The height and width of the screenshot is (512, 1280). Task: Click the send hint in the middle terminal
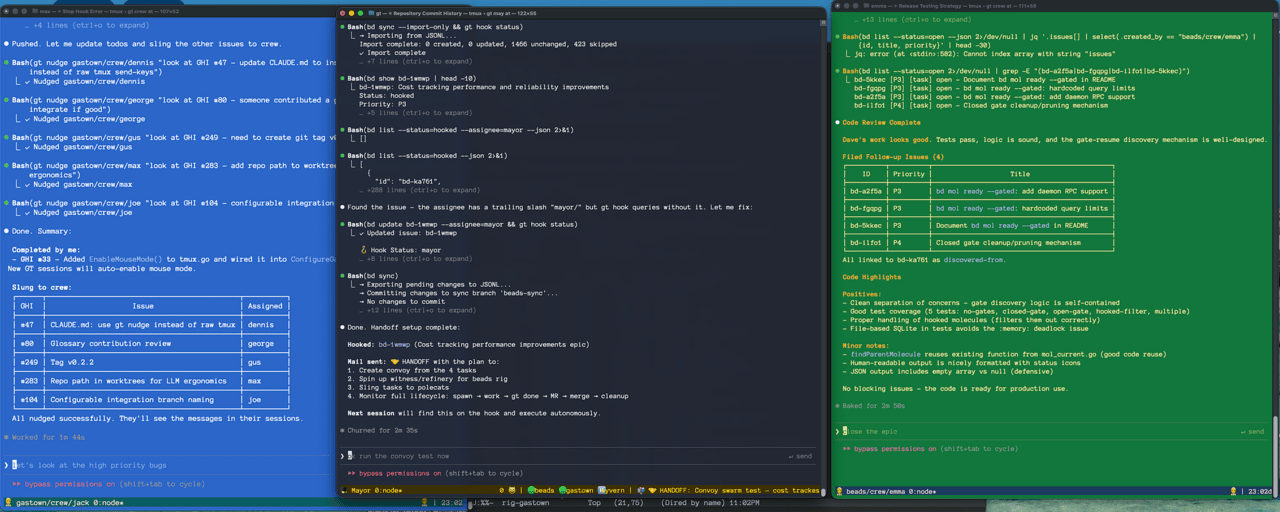coord(800,456)
